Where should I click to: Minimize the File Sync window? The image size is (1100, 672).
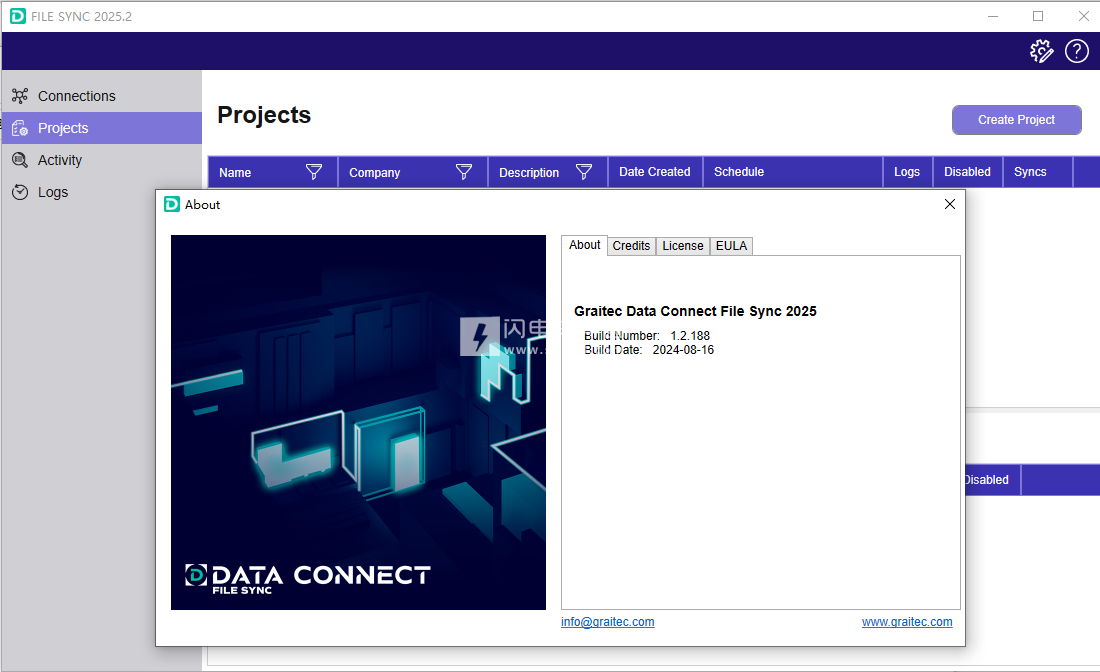(993, 16)
